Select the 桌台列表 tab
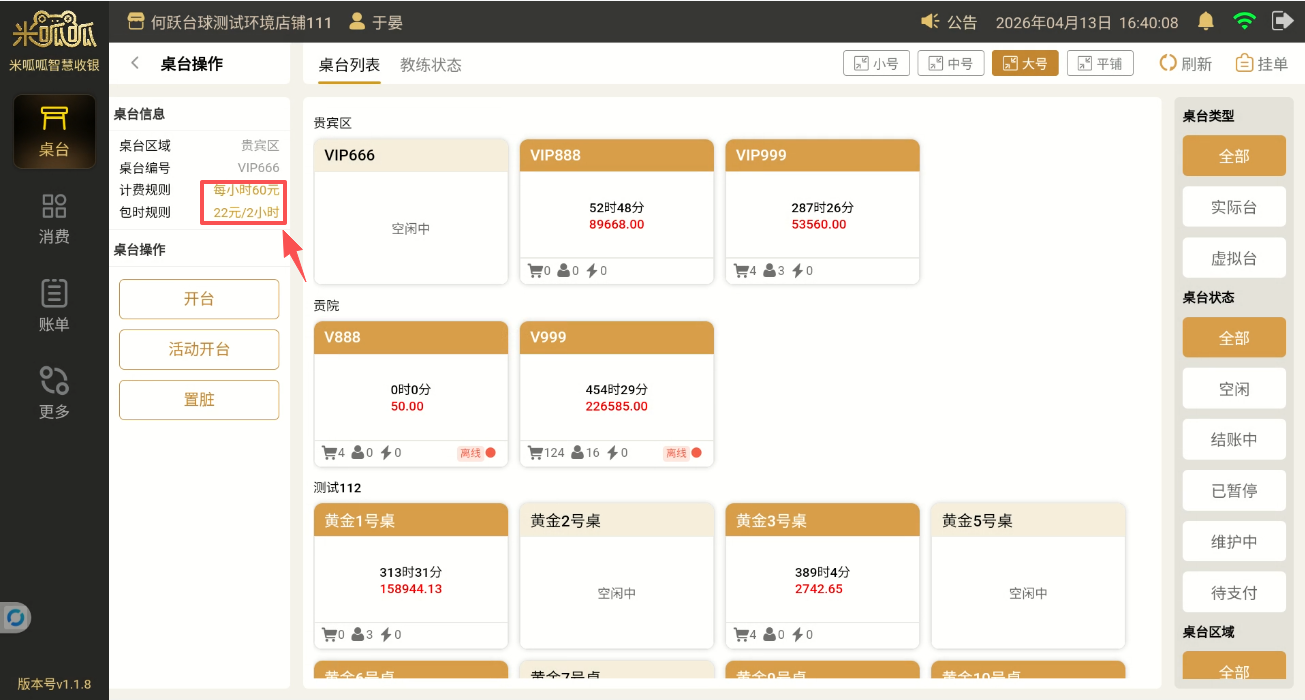The image size is (1305, 700). (349, 65)
